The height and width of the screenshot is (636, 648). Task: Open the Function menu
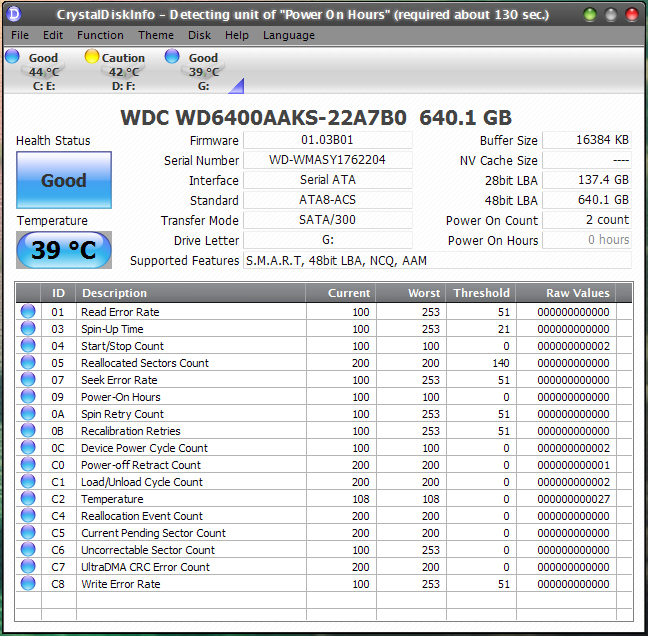tap(100, 35)
